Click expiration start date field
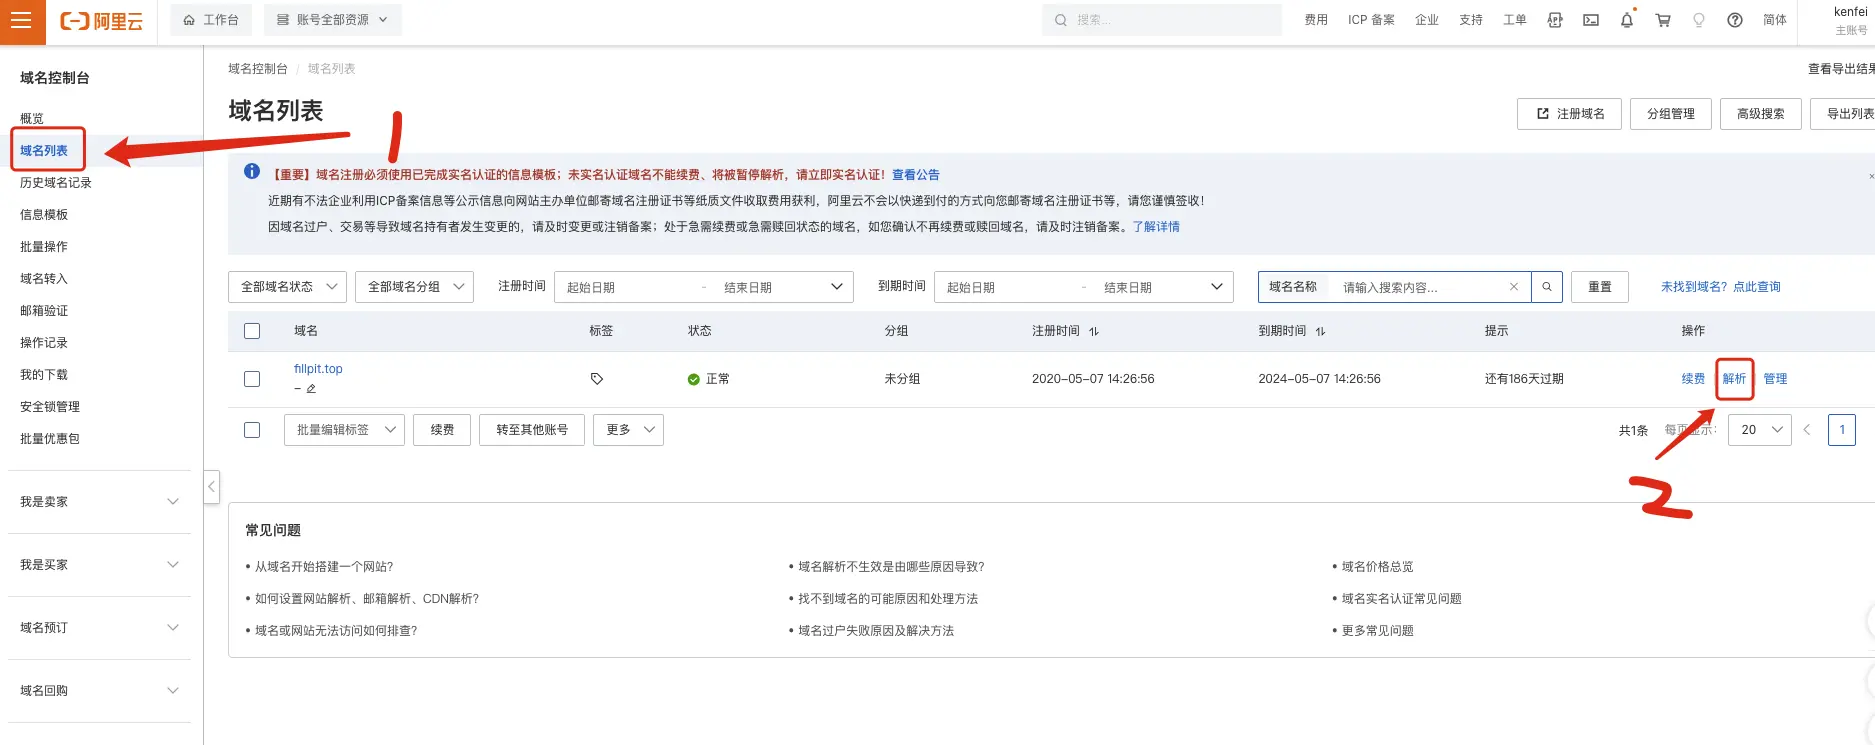 (1005, 287)
